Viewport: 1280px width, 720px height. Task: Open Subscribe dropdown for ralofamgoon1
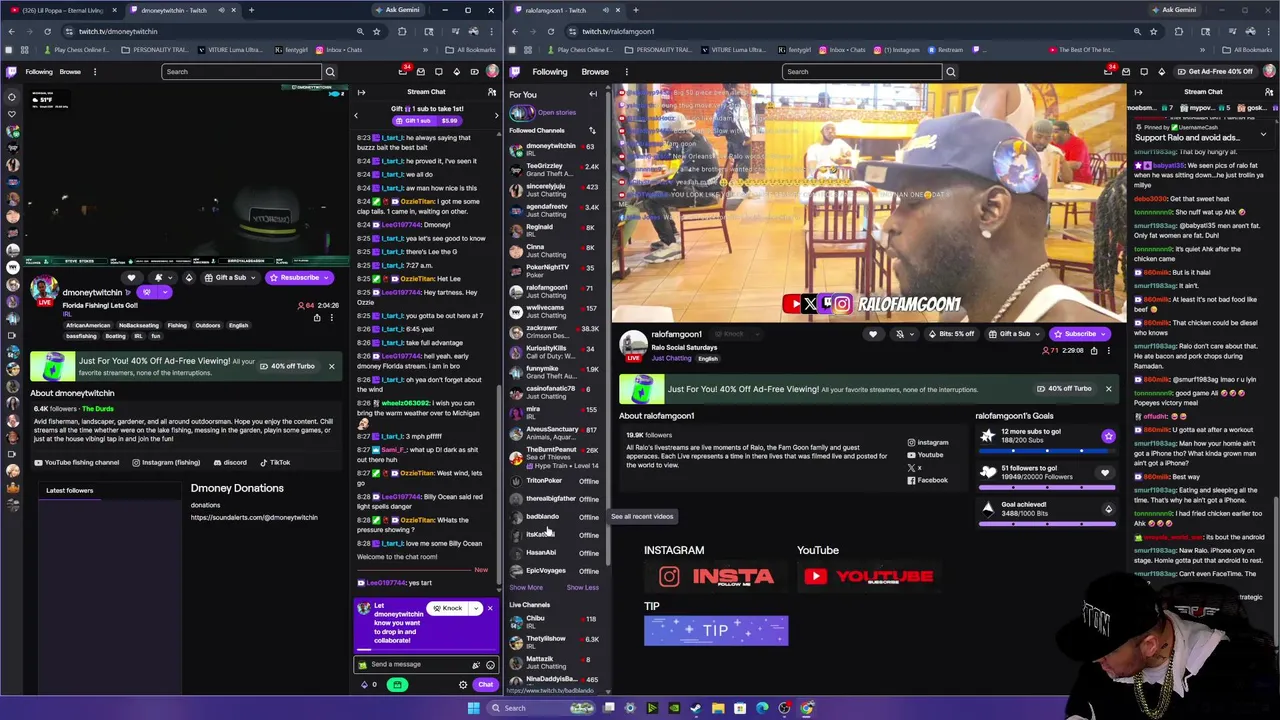coord(1103,334)
